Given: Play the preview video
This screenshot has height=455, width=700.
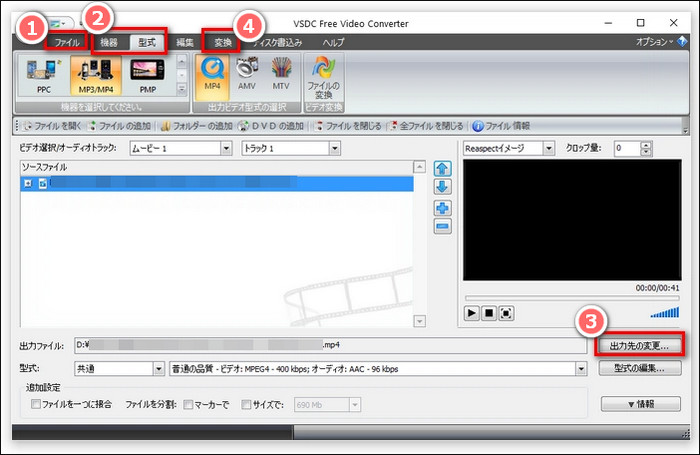Looking at the screenshot, I should point(471,313).
